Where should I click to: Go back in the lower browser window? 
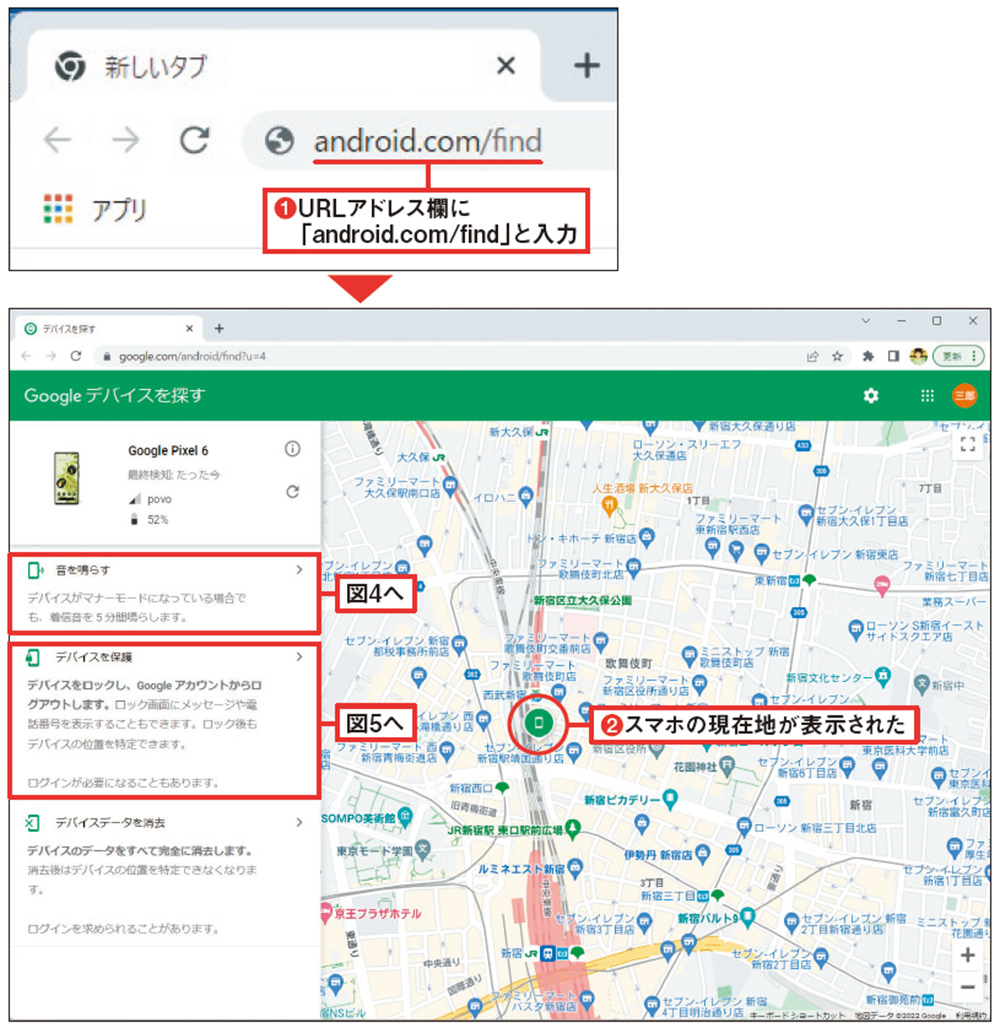[26, 356]
